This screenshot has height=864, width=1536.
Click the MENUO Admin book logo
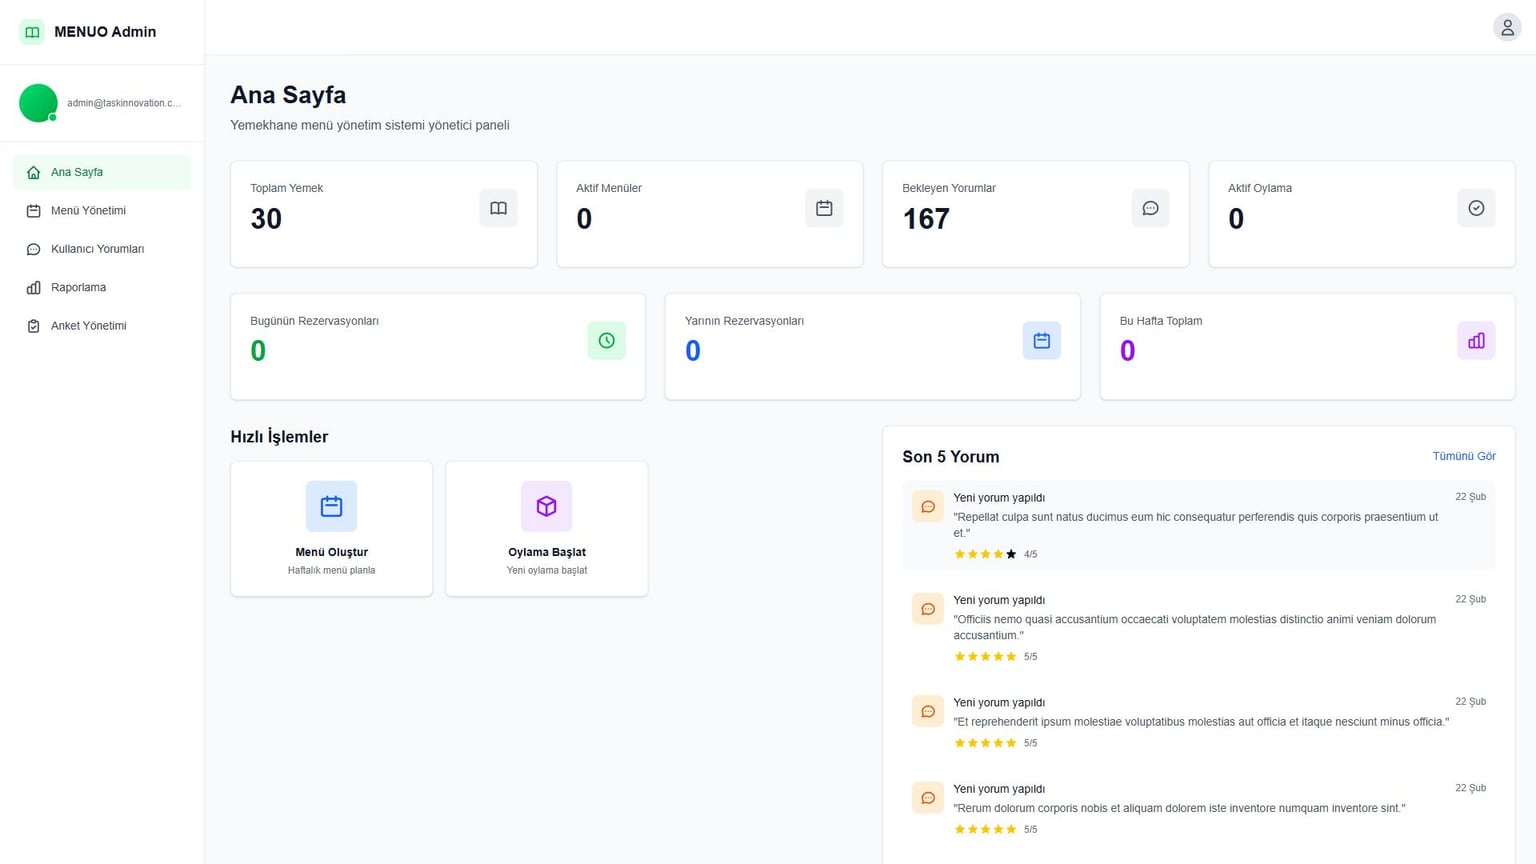click(32, 32)
